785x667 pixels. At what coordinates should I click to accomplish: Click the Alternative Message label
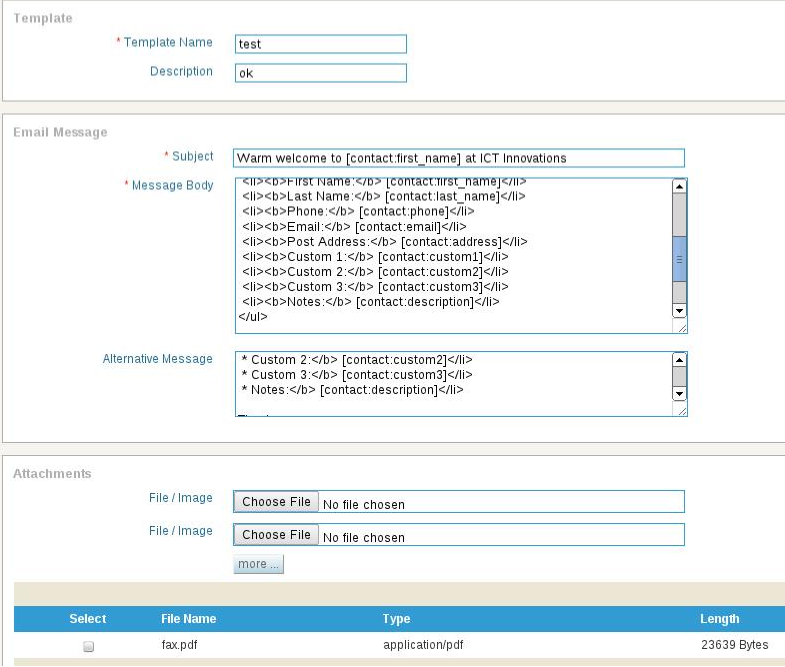click(x=157, y=359)
